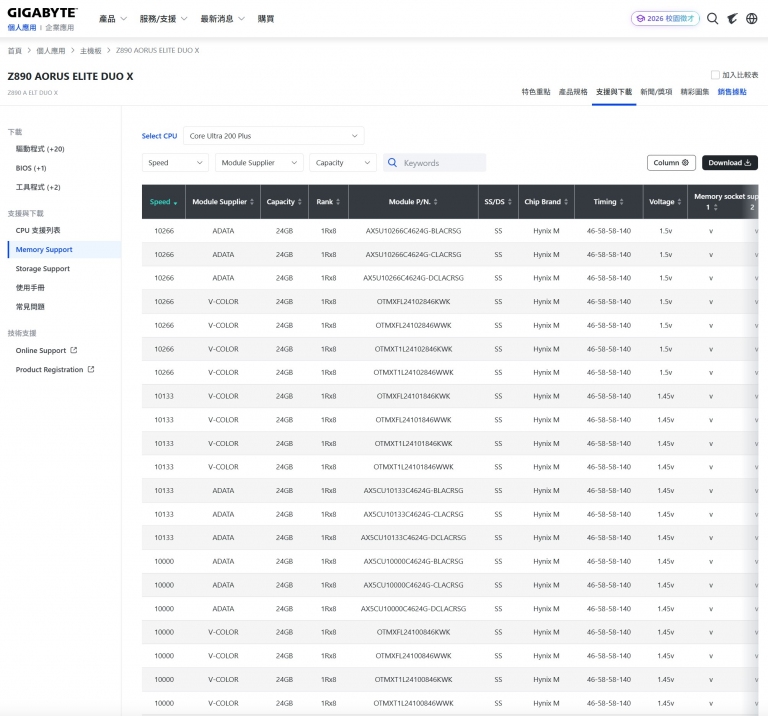Click the search magnifier icon in header
This screenshot has width=768, height=716.
713,18
